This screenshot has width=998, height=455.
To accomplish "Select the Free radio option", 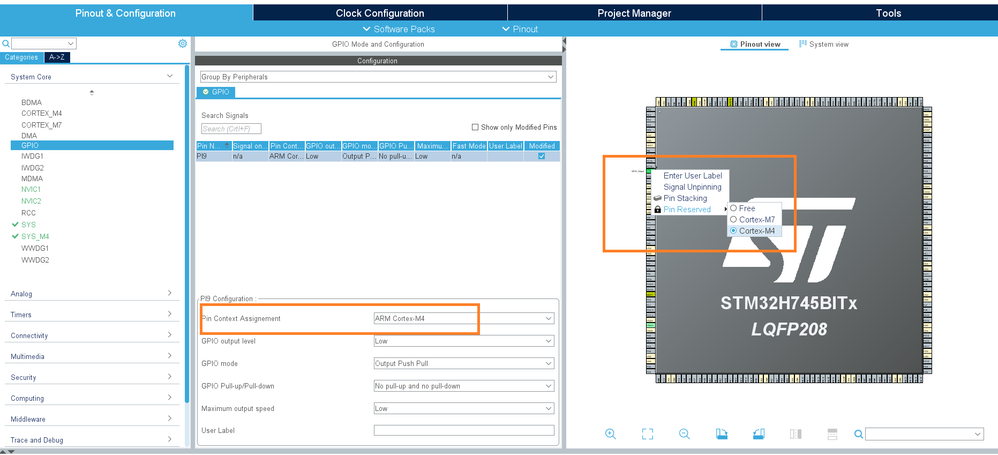I will tap(733, 208).
